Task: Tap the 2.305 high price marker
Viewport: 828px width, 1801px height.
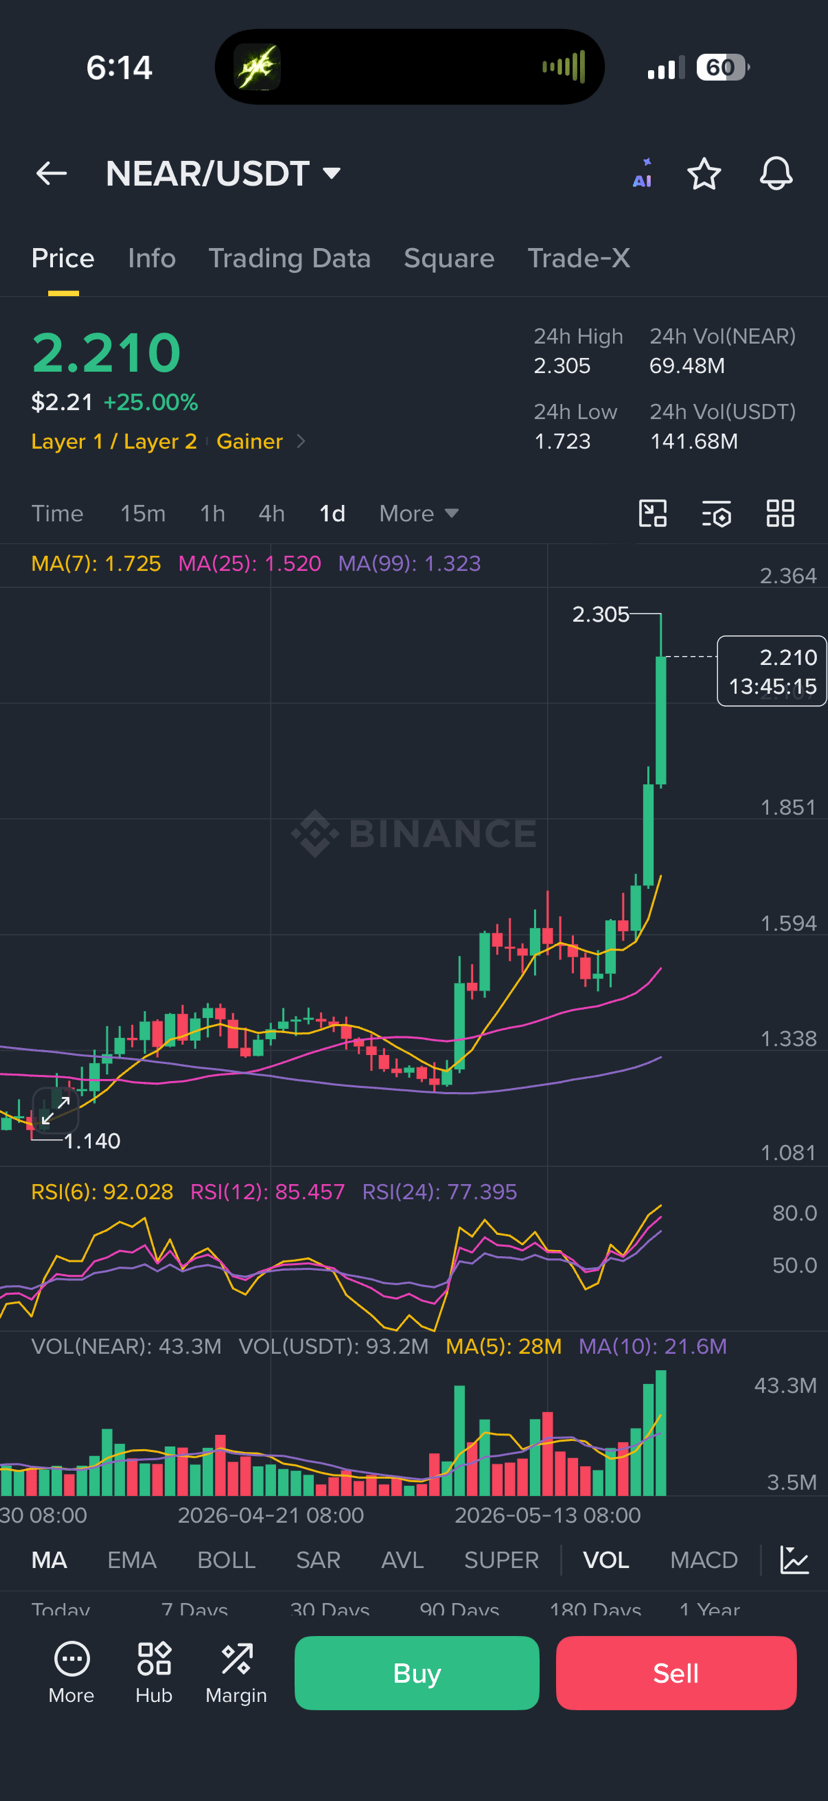Action: point(601,614)
